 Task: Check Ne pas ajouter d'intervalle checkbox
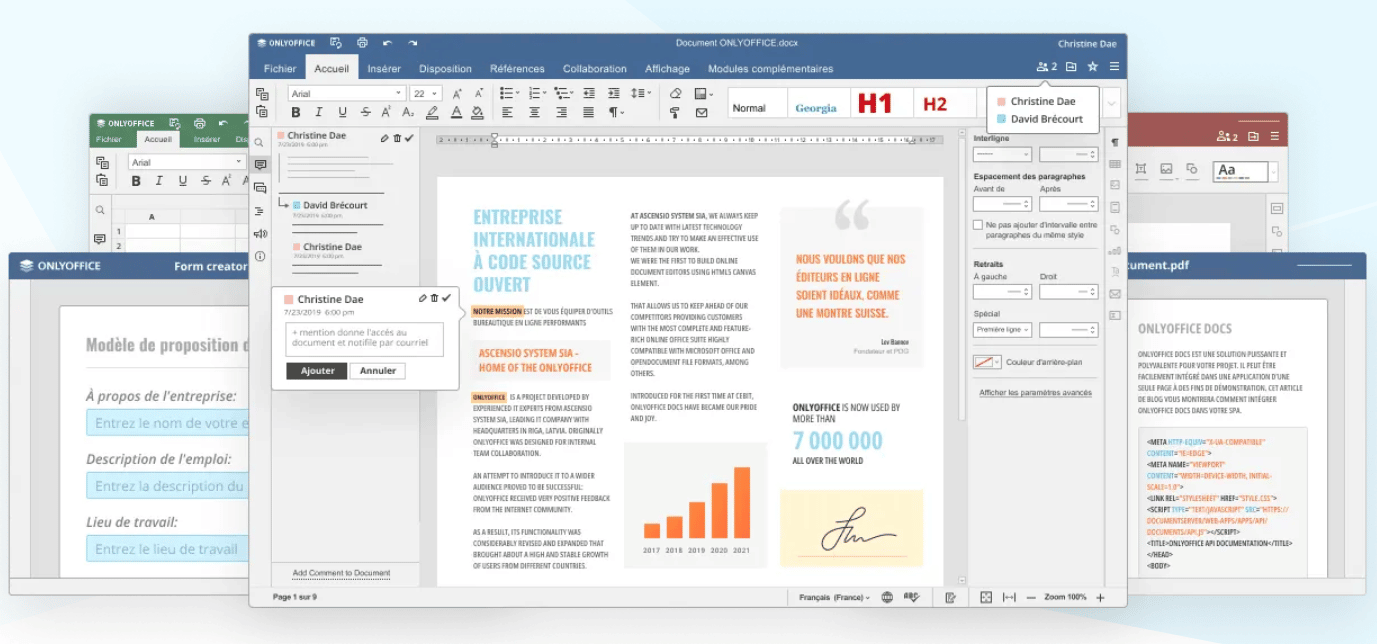978,225
